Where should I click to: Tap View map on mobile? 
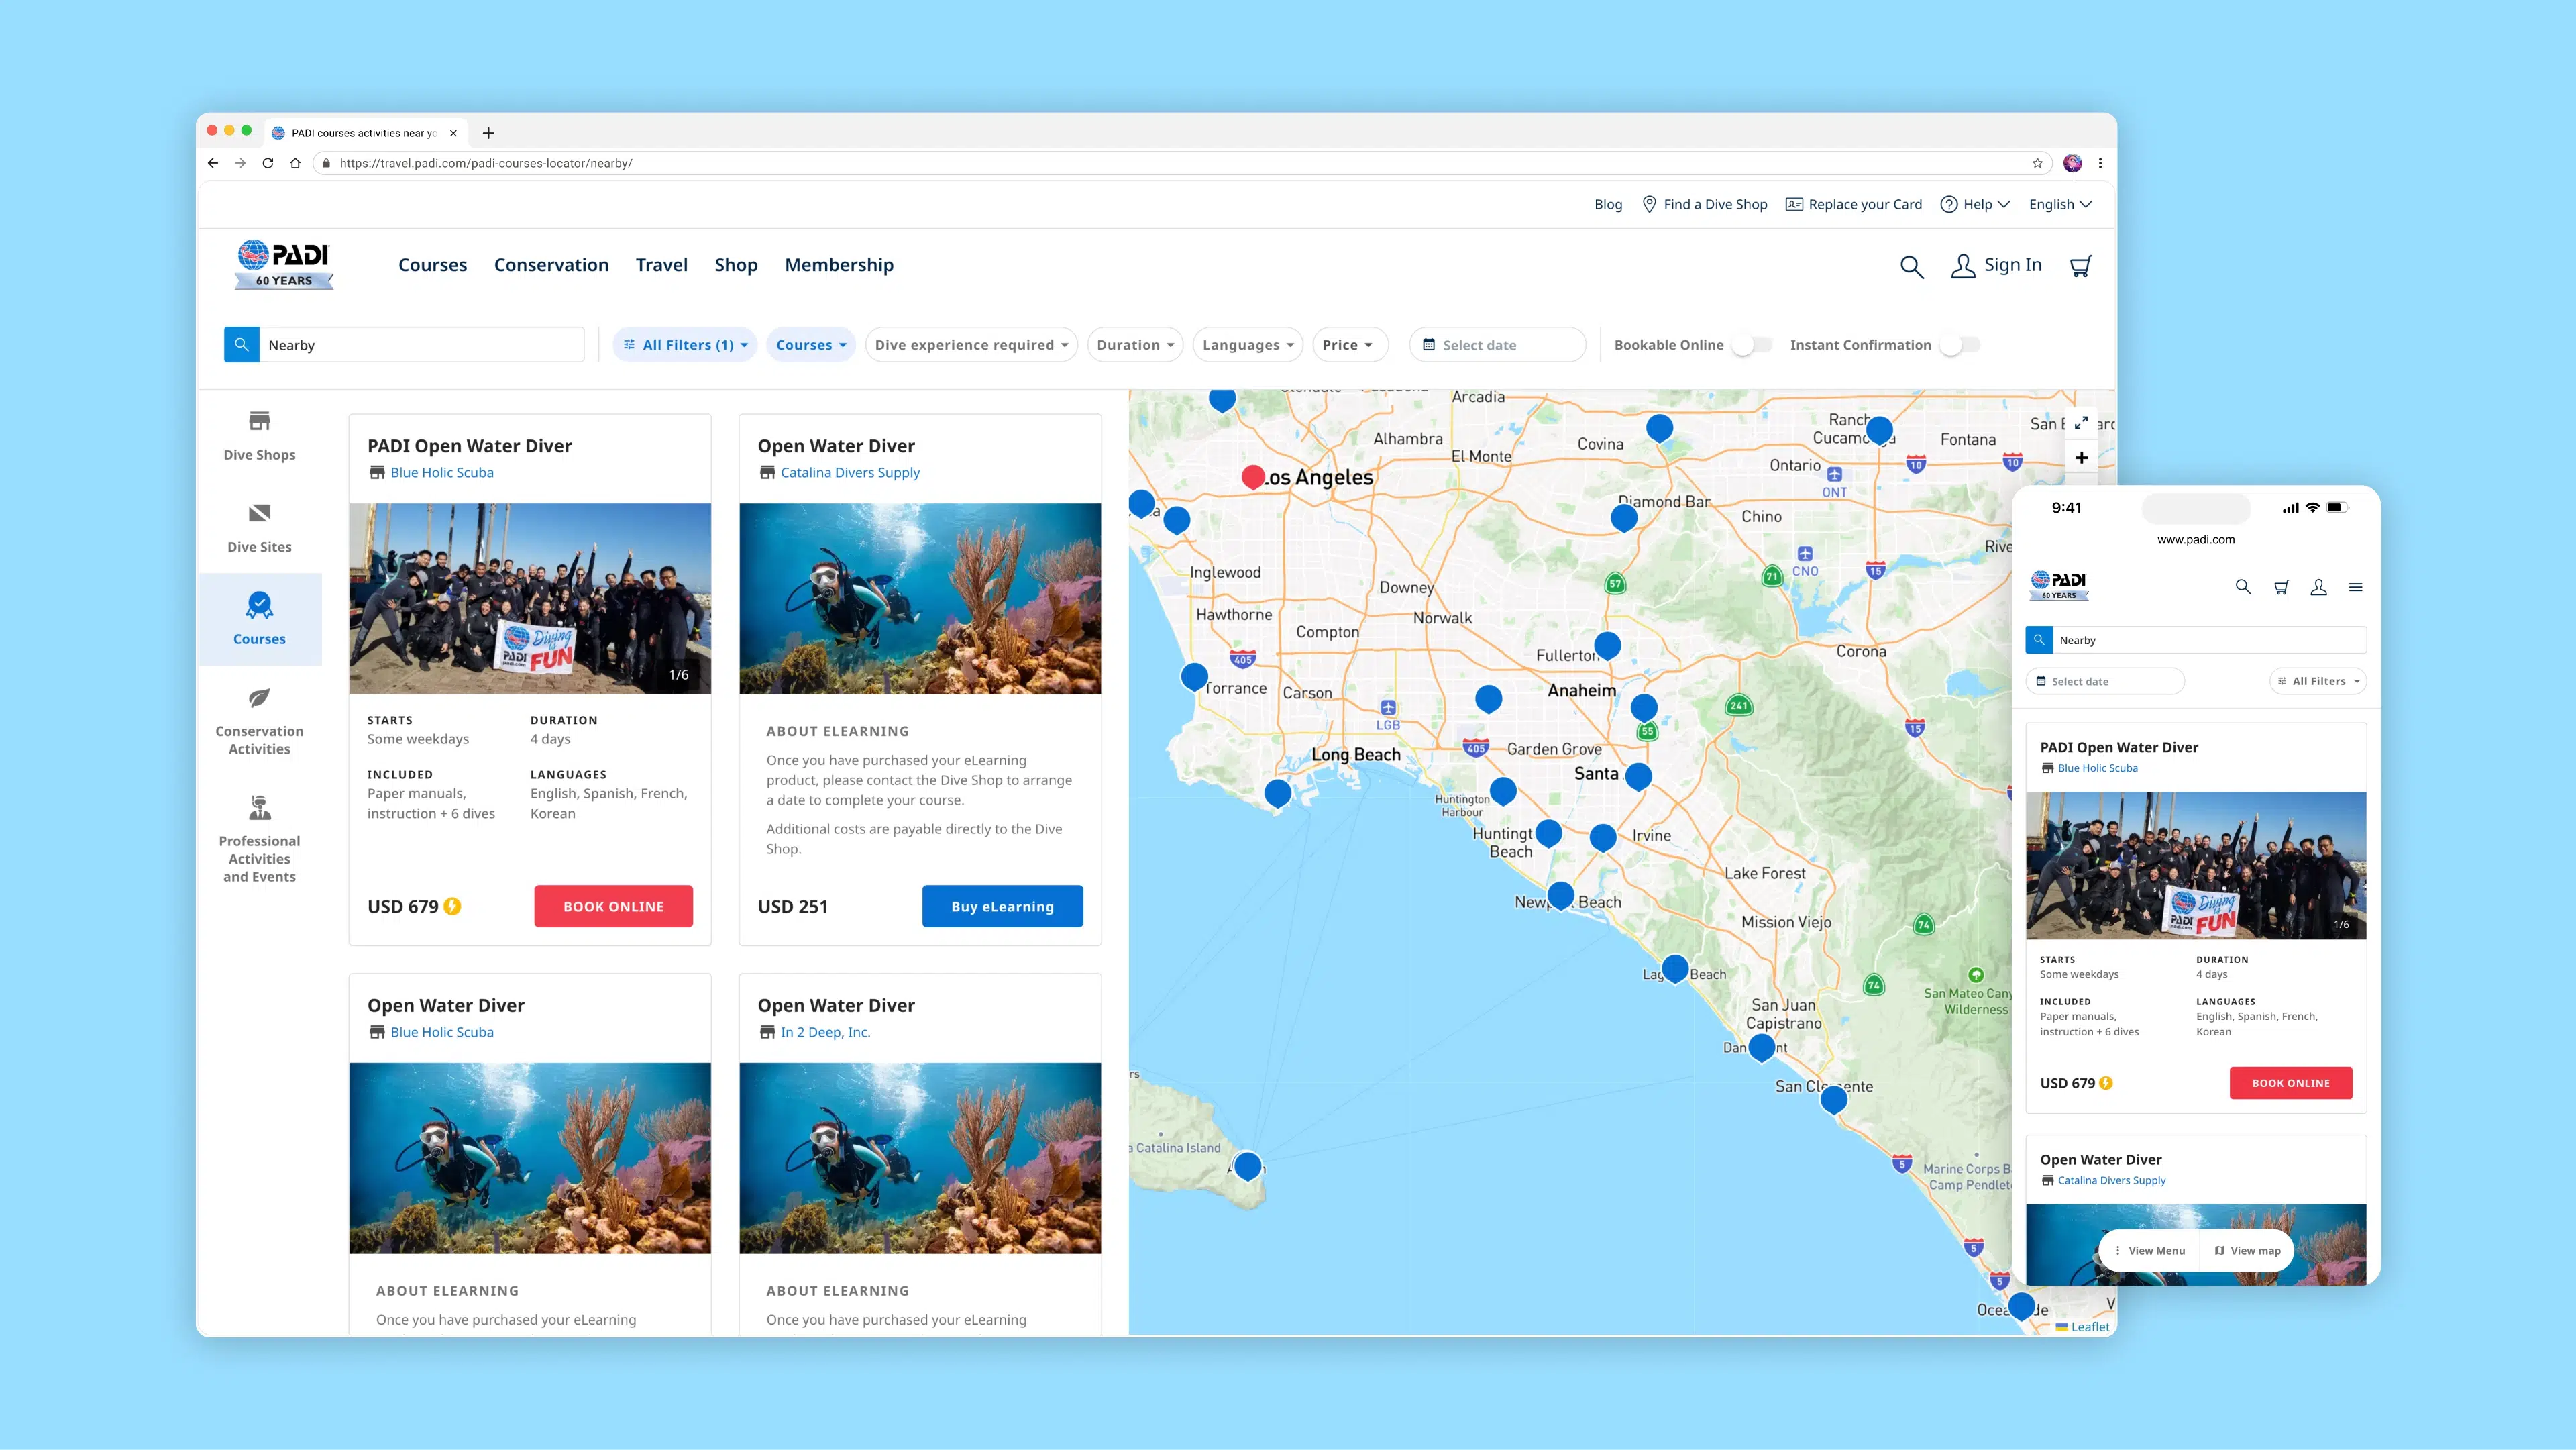click(x=2246, y=1251)
